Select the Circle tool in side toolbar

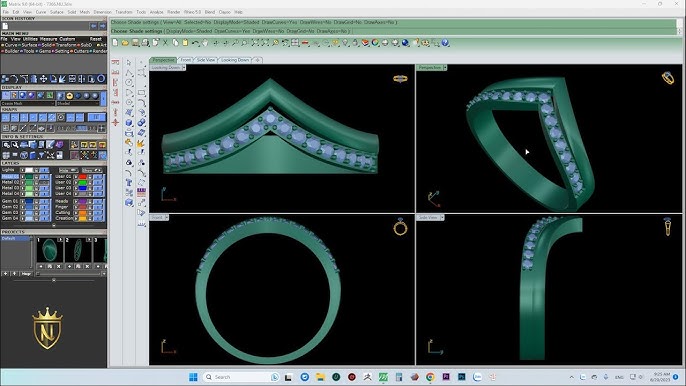click(x=129, y=83)
